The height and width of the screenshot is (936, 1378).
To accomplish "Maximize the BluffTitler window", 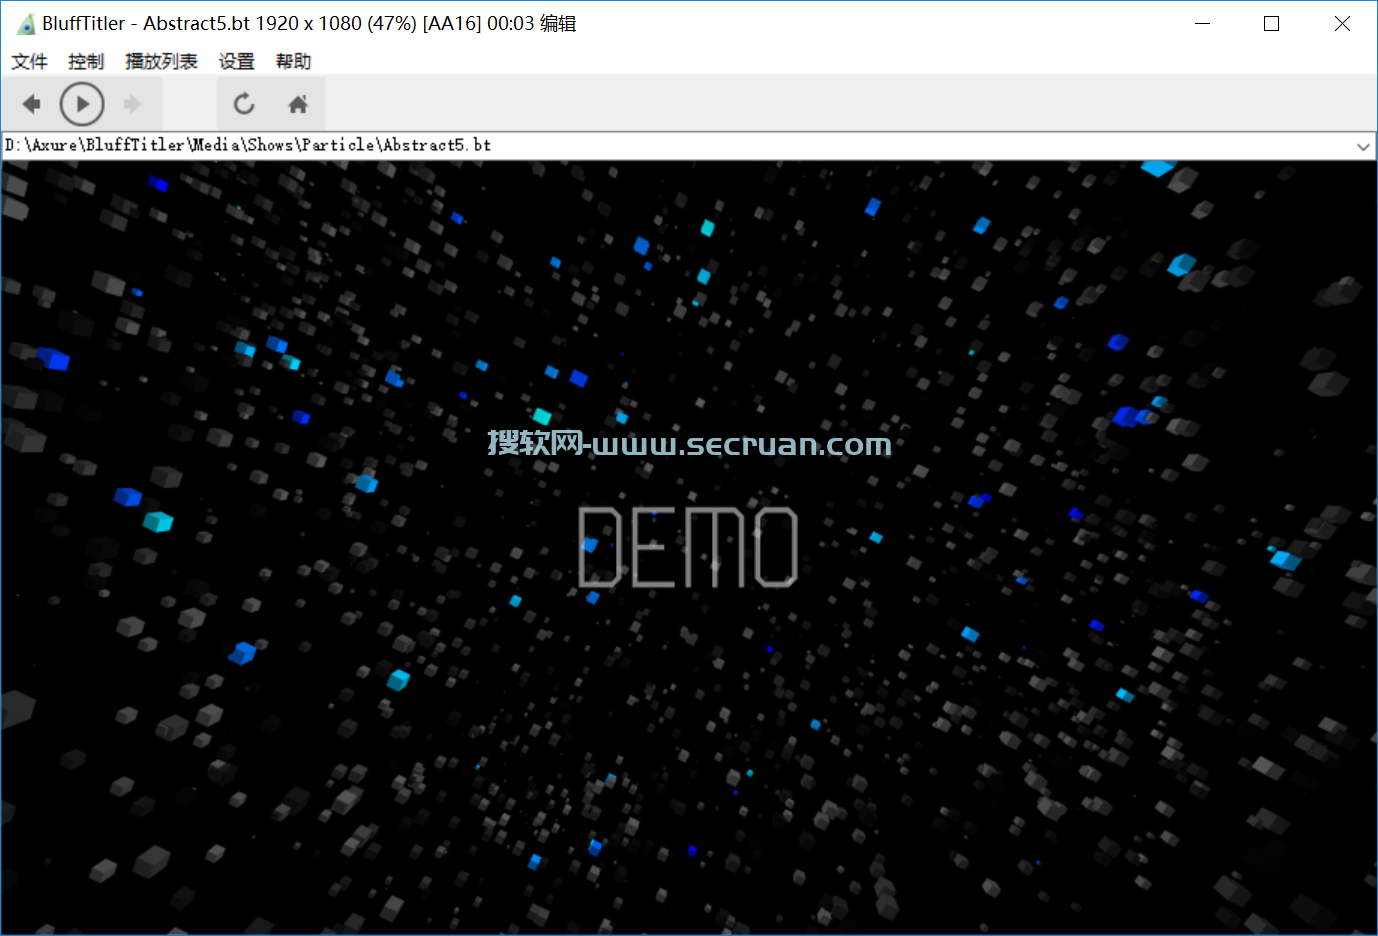I will (x=1272, y=24).
